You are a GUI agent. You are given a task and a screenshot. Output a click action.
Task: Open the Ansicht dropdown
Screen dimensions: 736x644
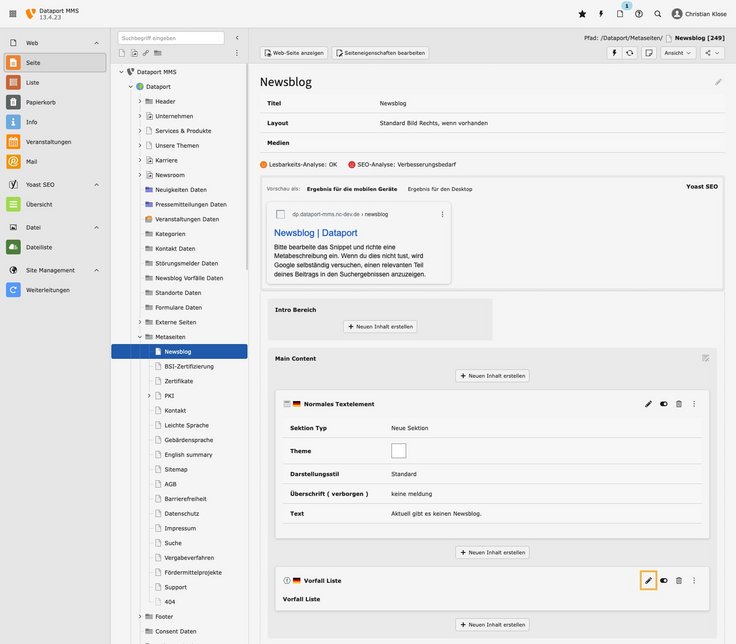(x=678, y=53)
